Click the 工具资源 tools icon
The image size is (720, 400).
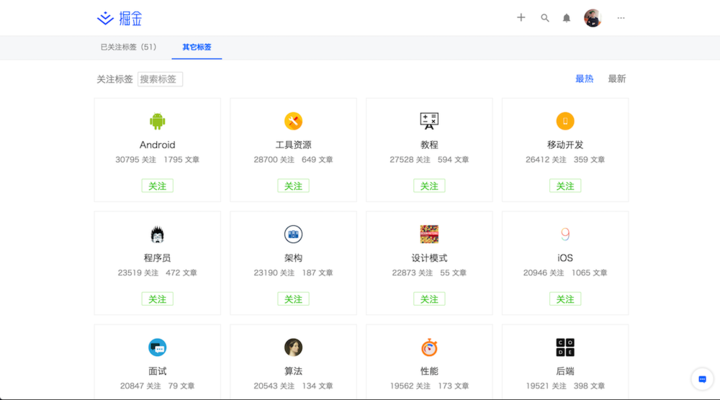[x=293, y=121]
